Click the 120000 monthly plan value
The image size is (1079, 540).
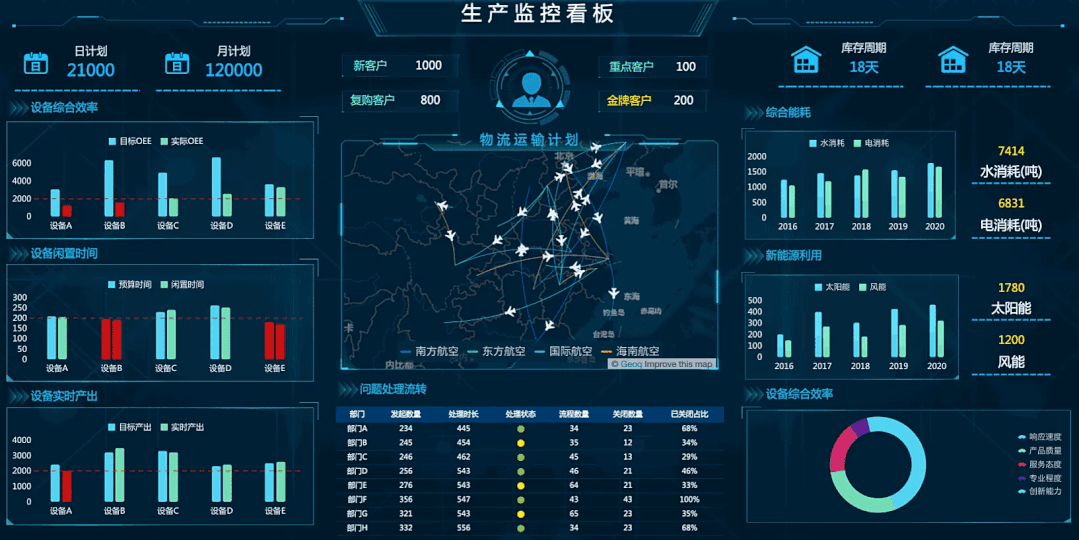tap(234, 70)
